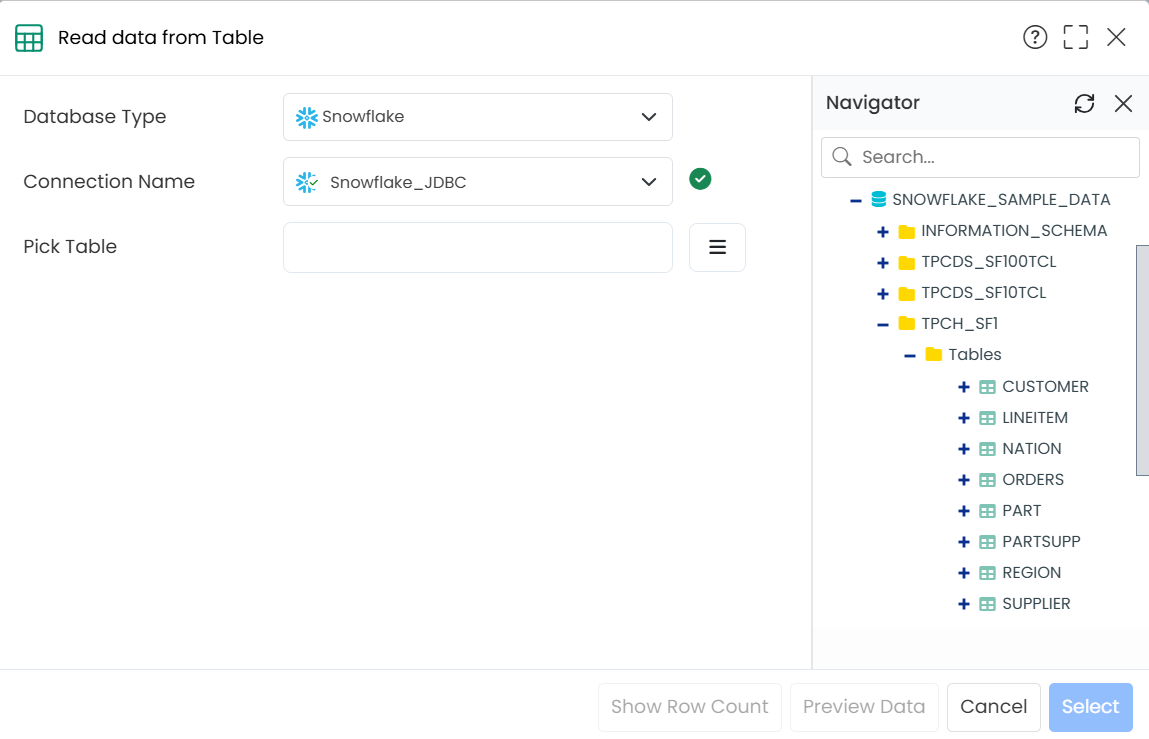The height and width of the screenshot is (739, 1149).
Task: Click TPCDS_SF10TCL folder icon
Action: point(906,293)
